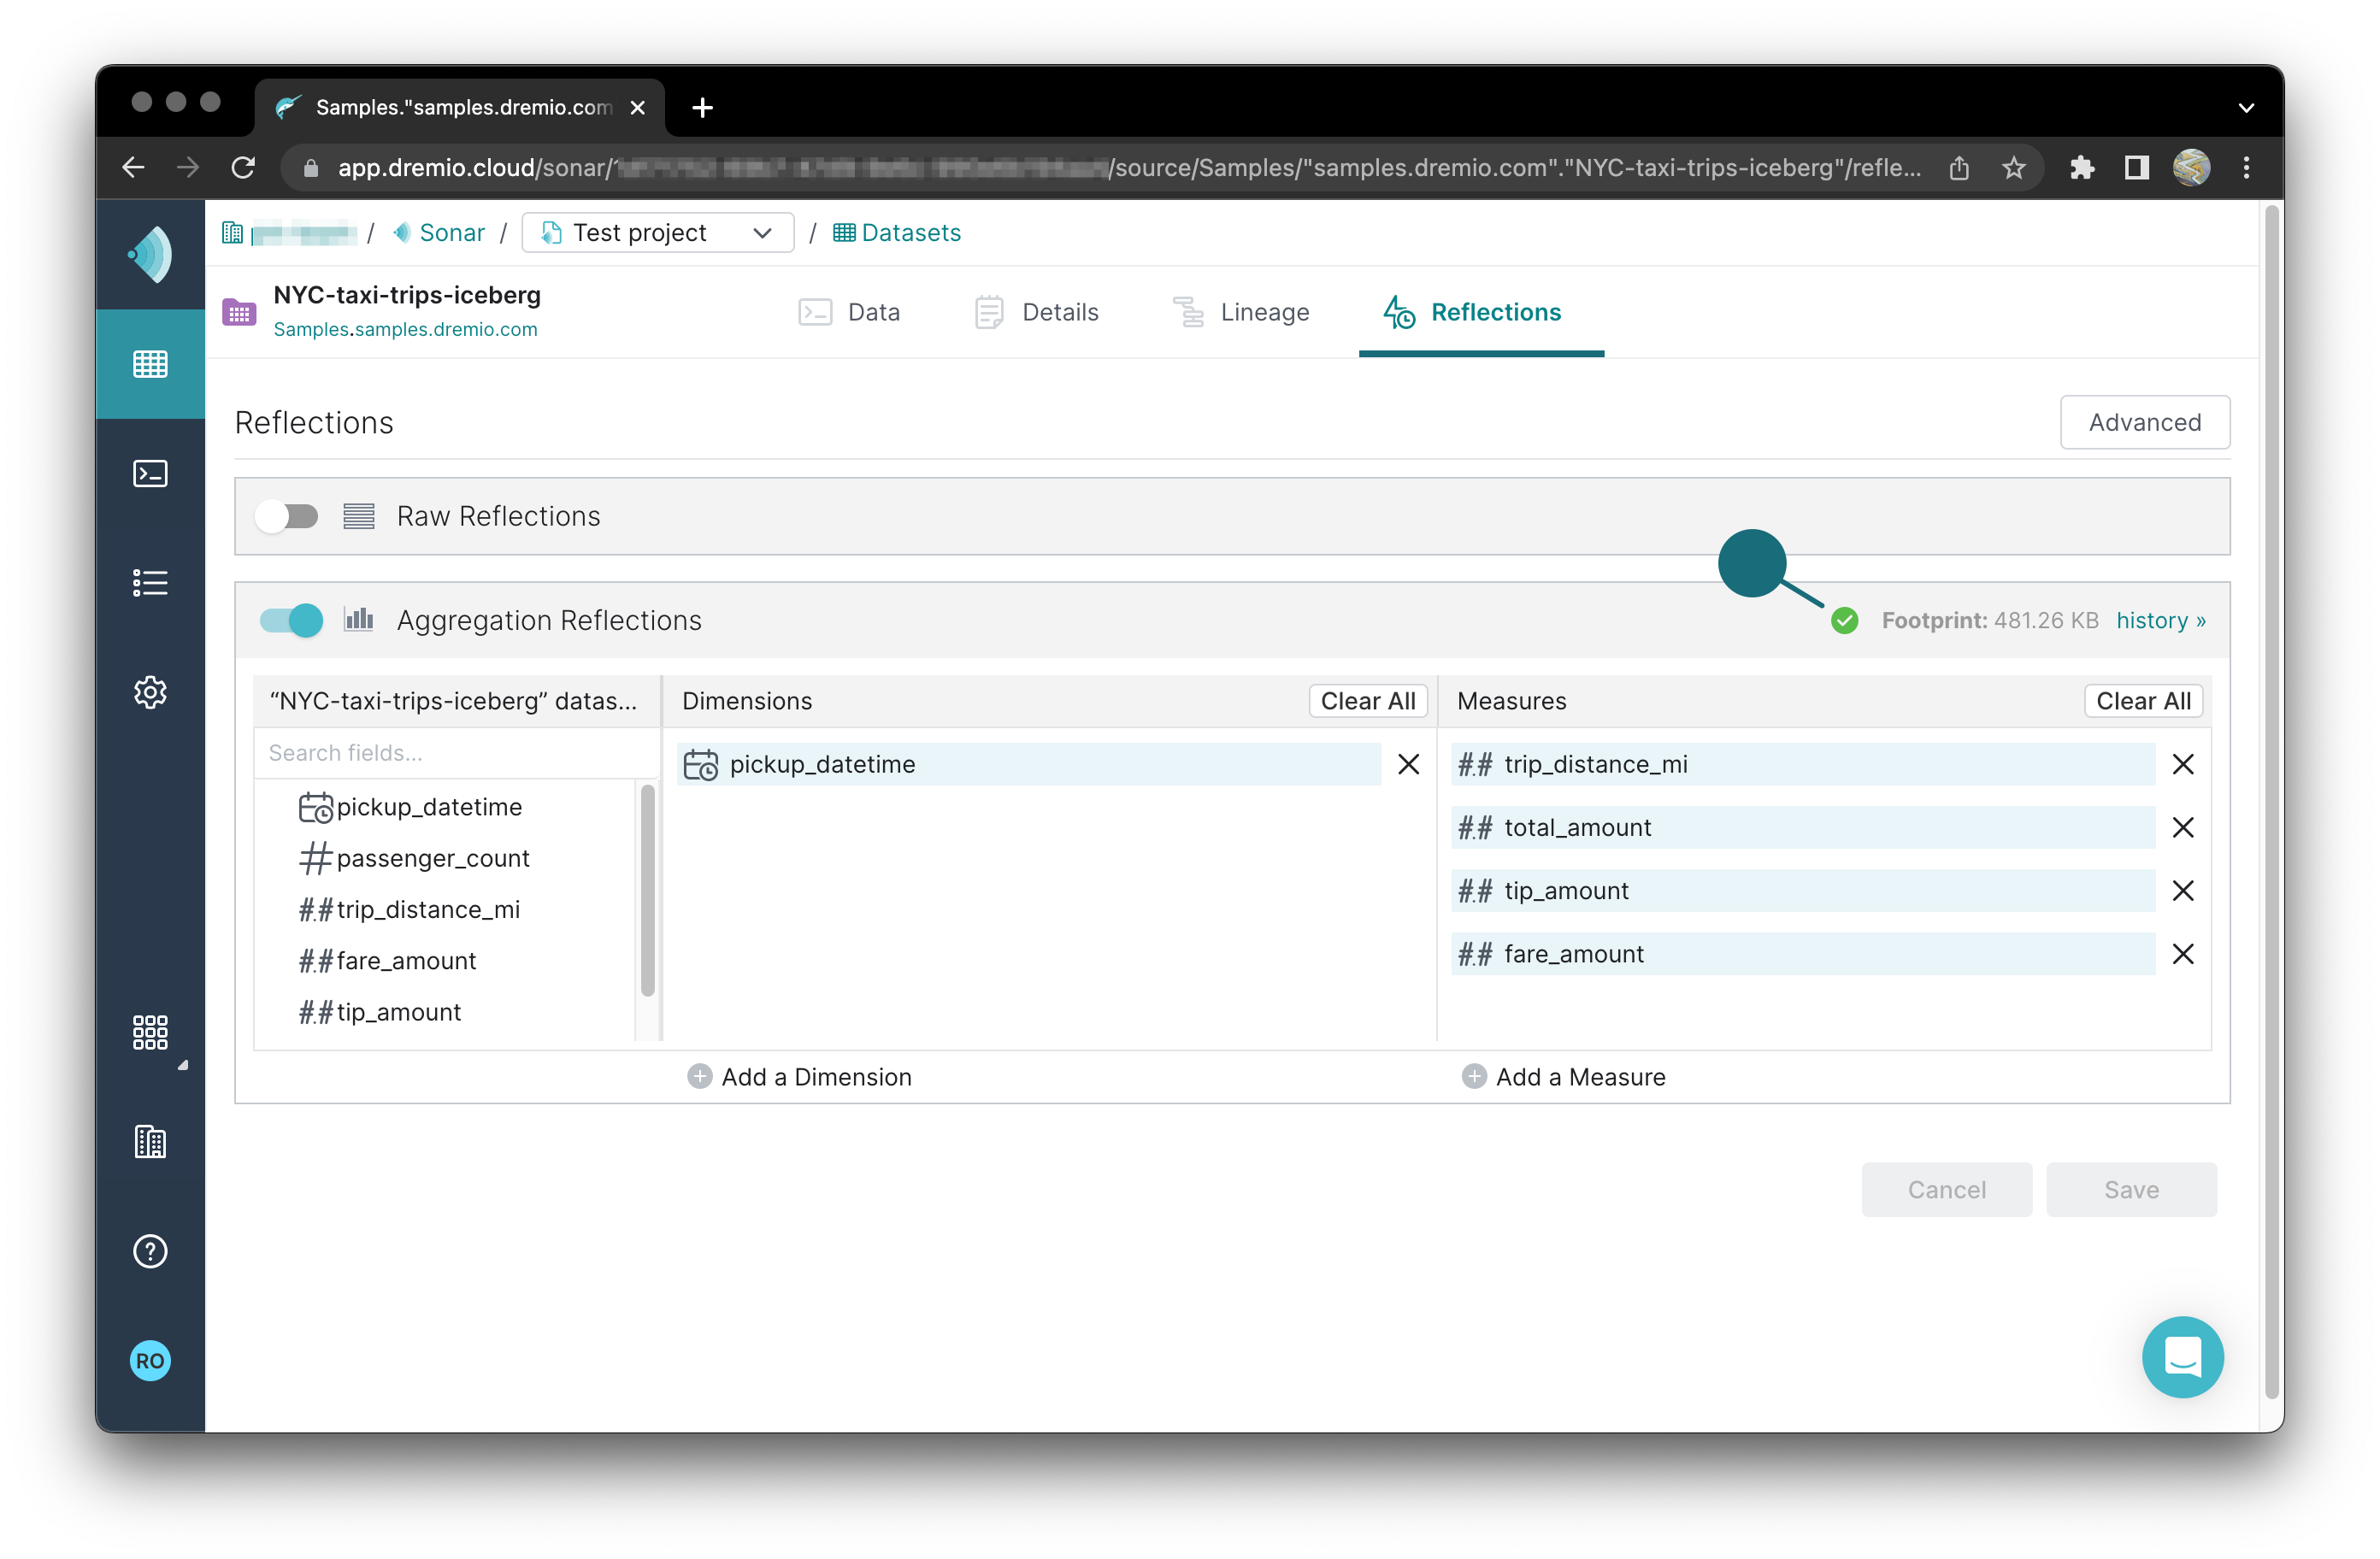Image resolution: width=2380 pixels, height=1559 pixels.
Task: Disable the Aggregation Reflections toggle
Action: click(x=291, y=620)
